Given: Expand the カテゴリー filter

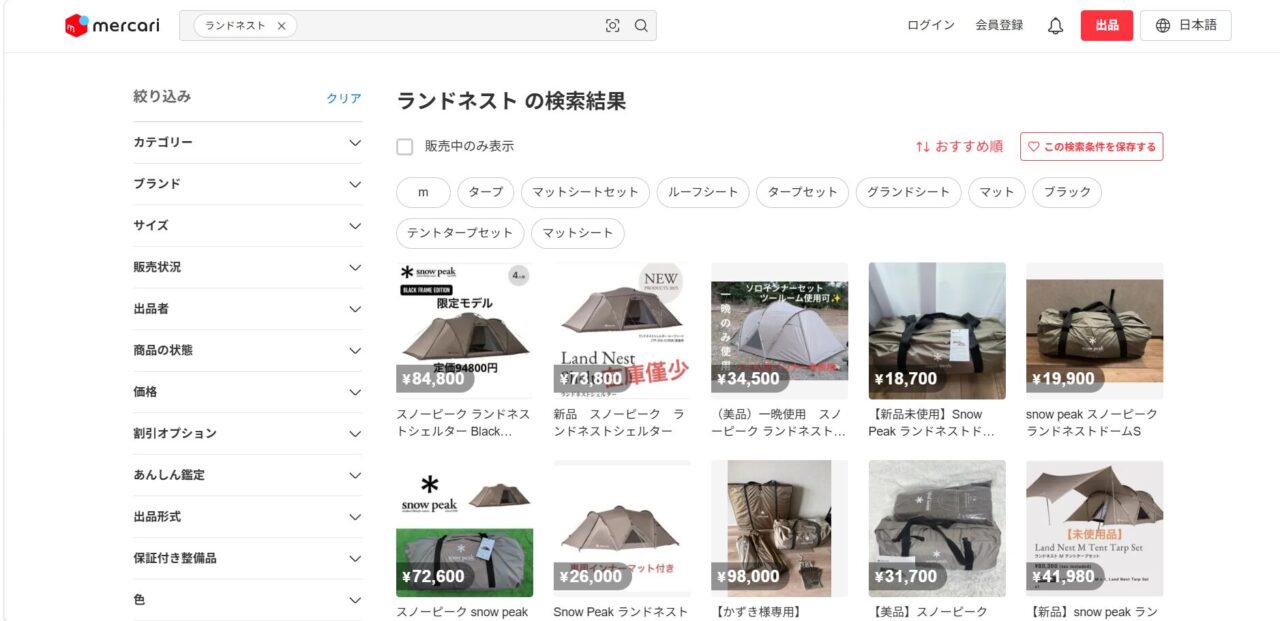Looking at the screenshot, I should (x=248, y=143).
